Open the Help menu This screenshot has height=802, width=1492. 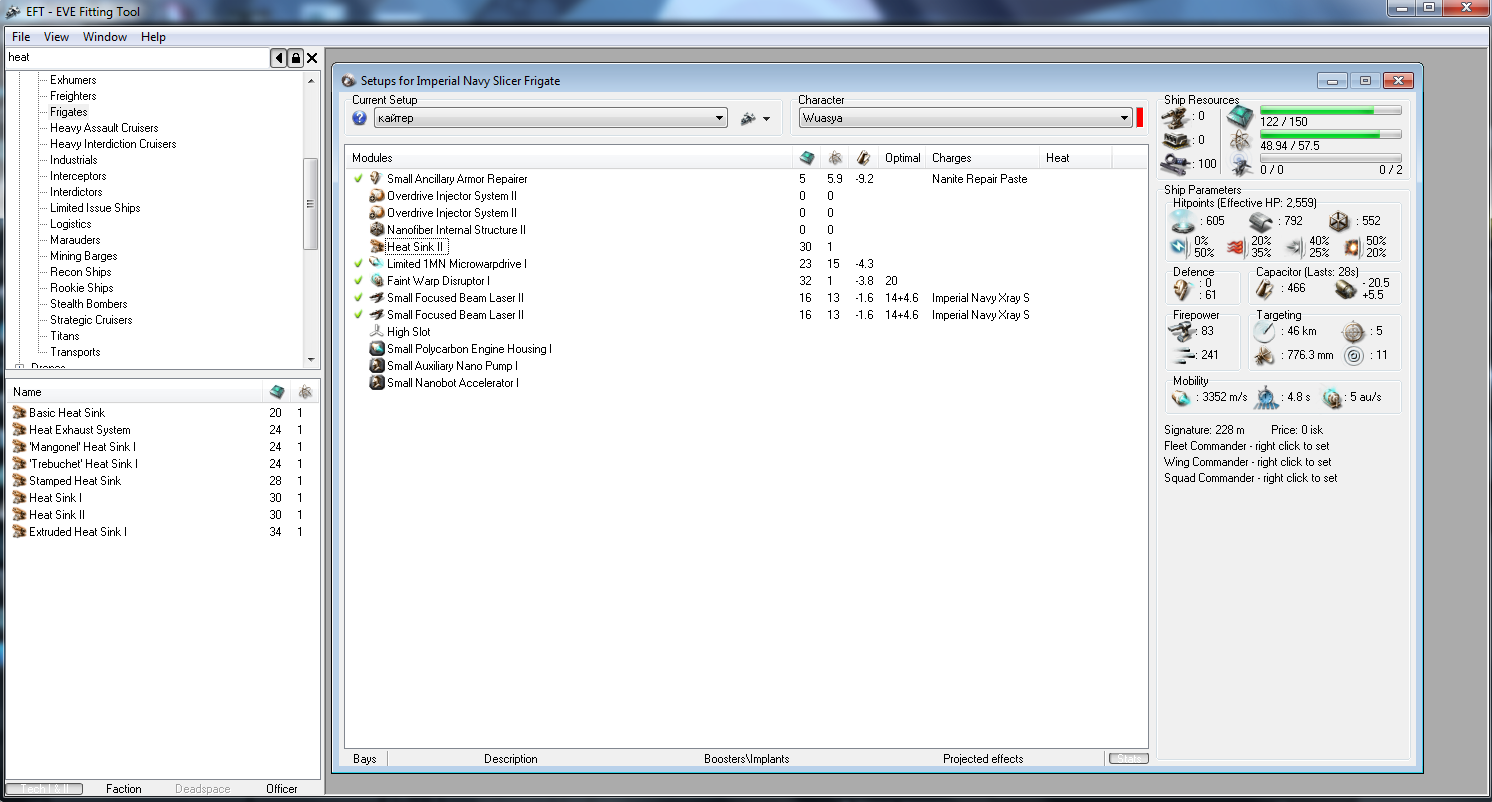[153, 37]
